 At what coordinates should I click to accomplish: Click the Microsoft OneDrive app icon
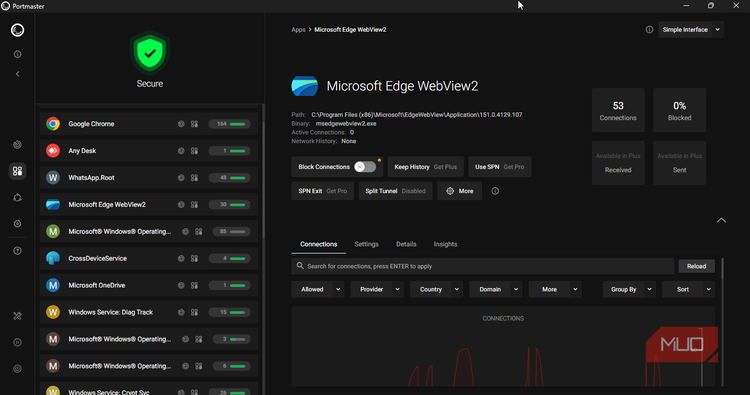click(53, 285)
